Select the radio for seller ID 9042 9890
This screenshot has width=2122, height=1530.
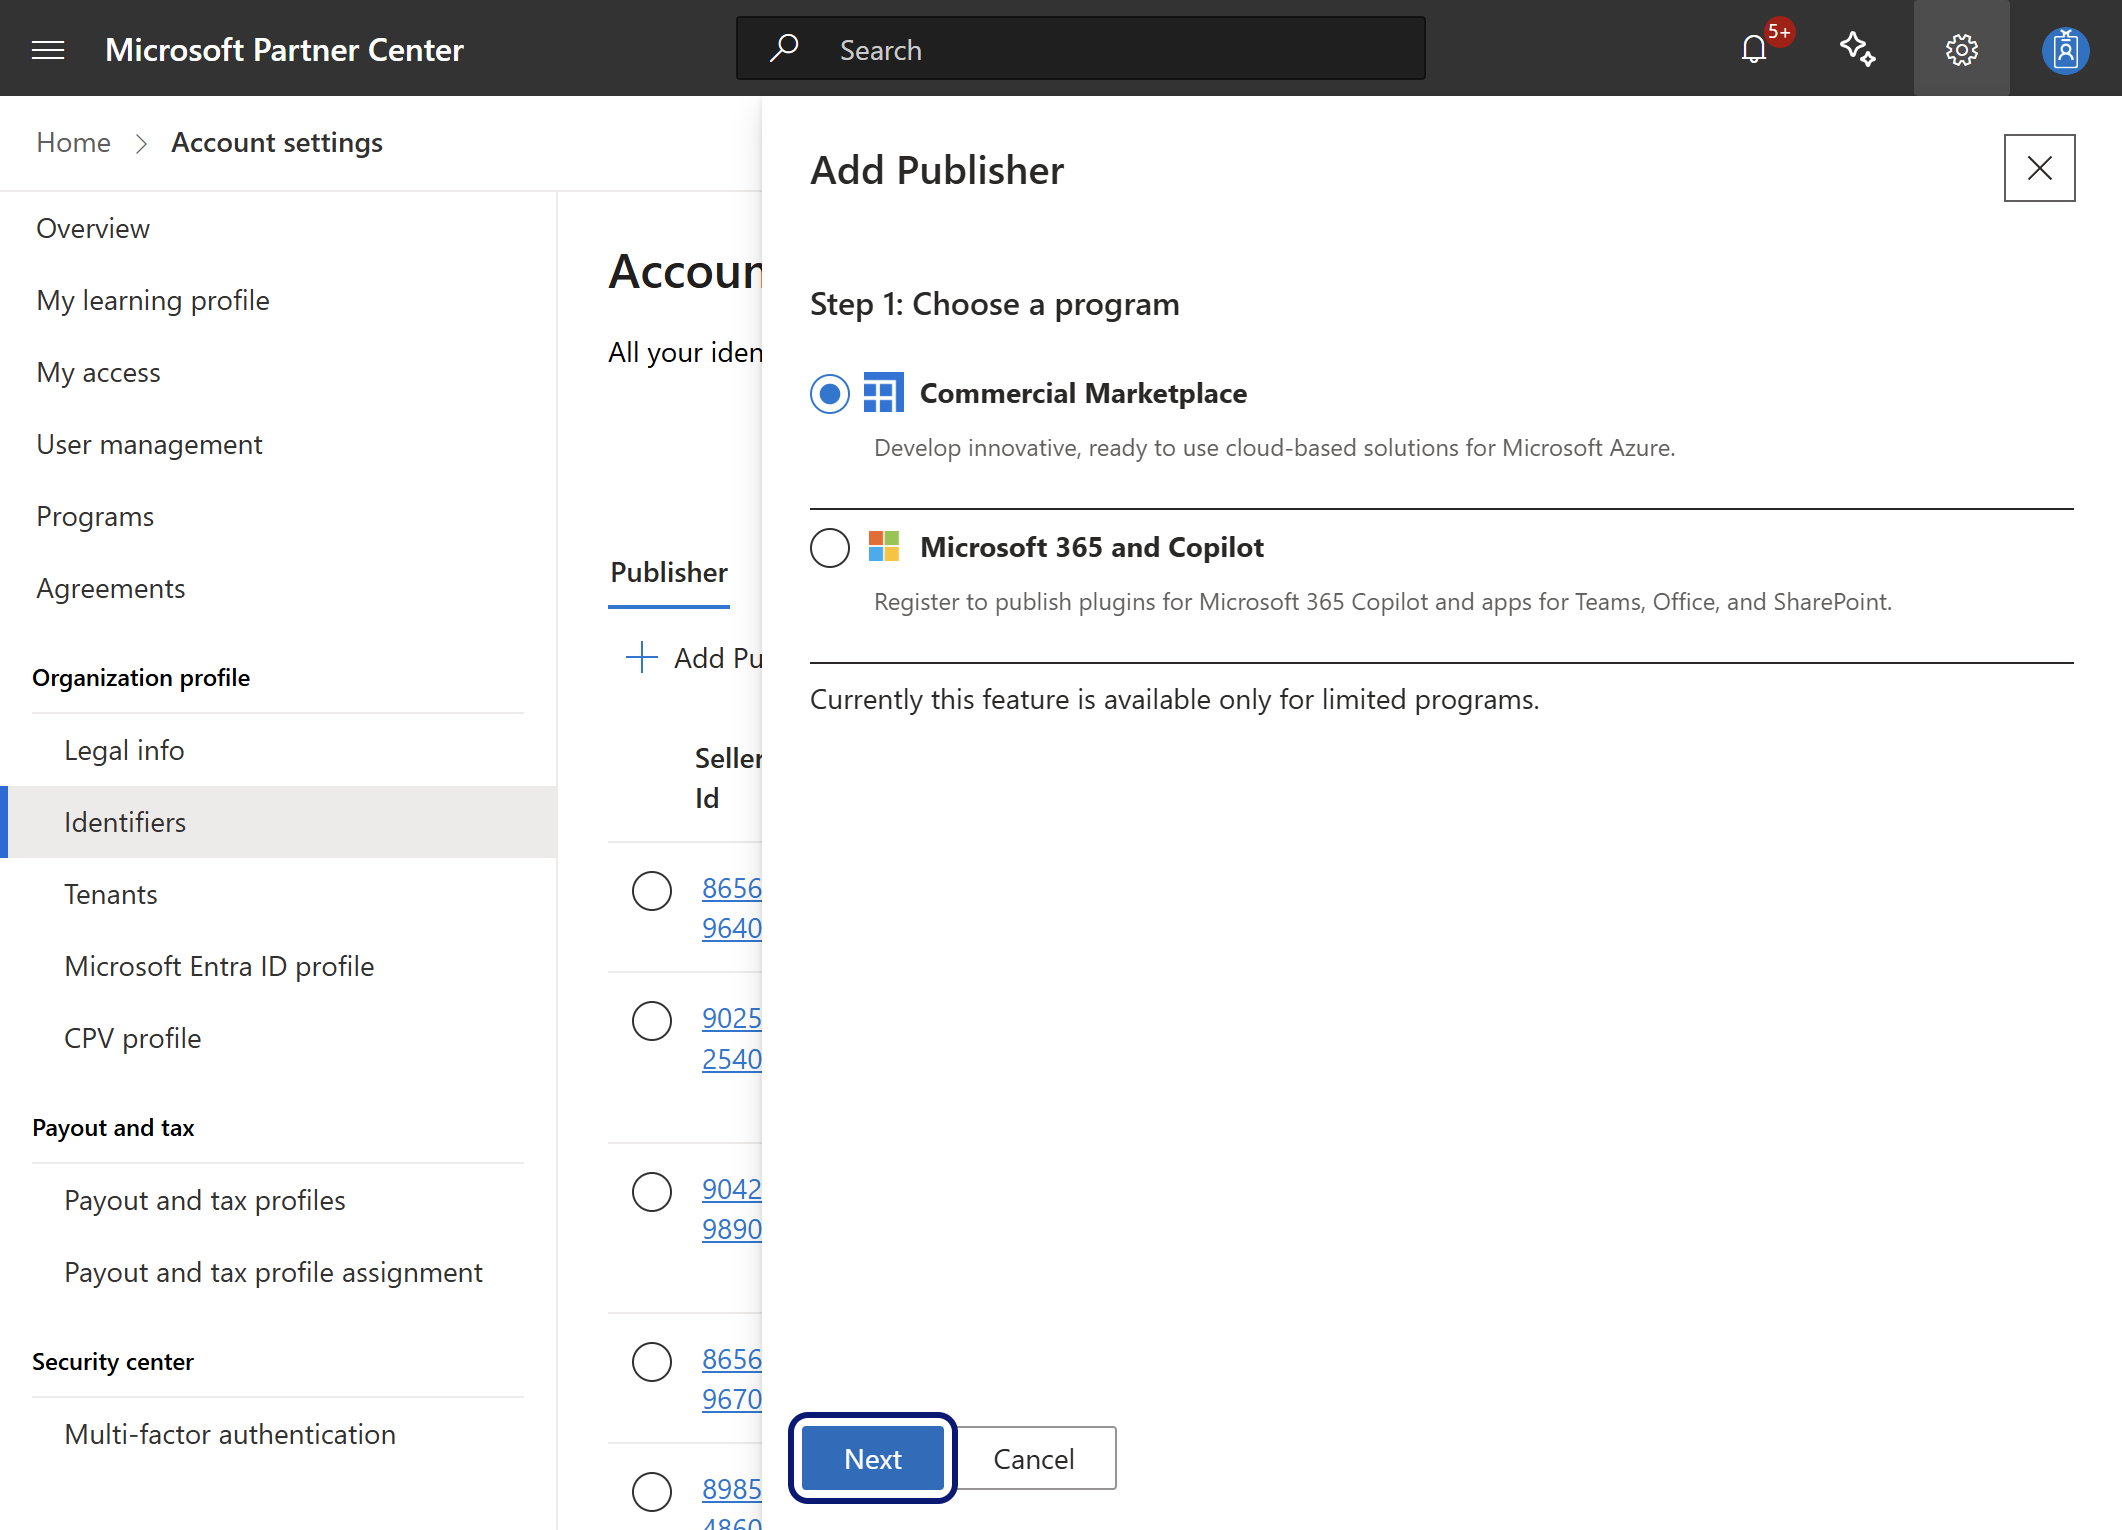point(652,1191)
